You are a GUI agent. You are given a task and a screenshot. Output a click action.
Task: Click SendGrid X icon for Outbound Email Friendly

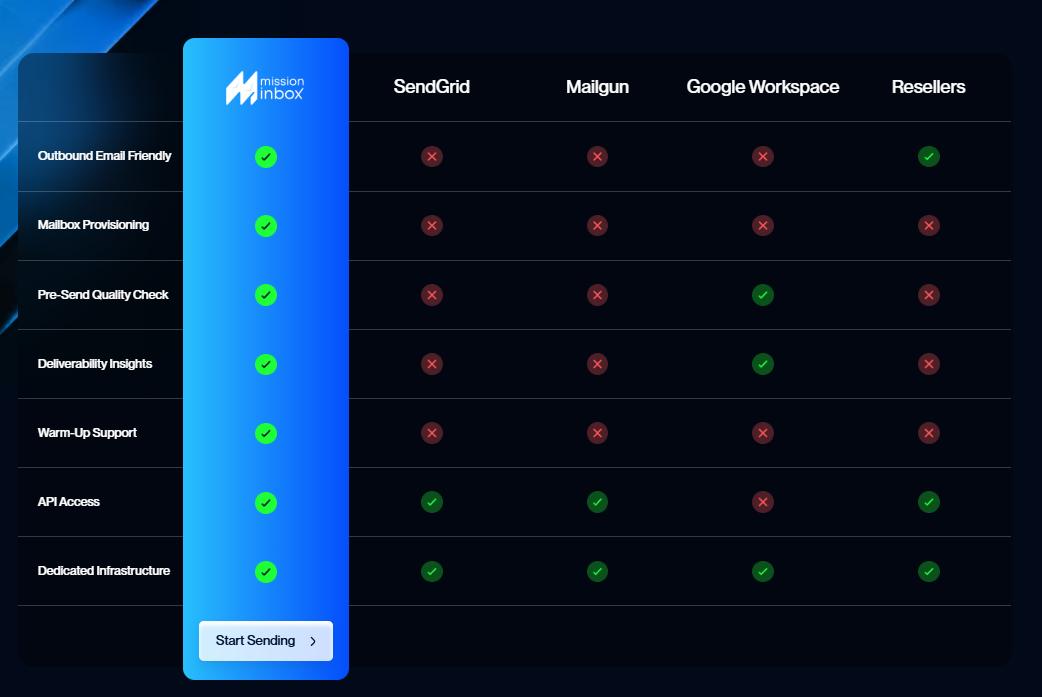[432, 157]
